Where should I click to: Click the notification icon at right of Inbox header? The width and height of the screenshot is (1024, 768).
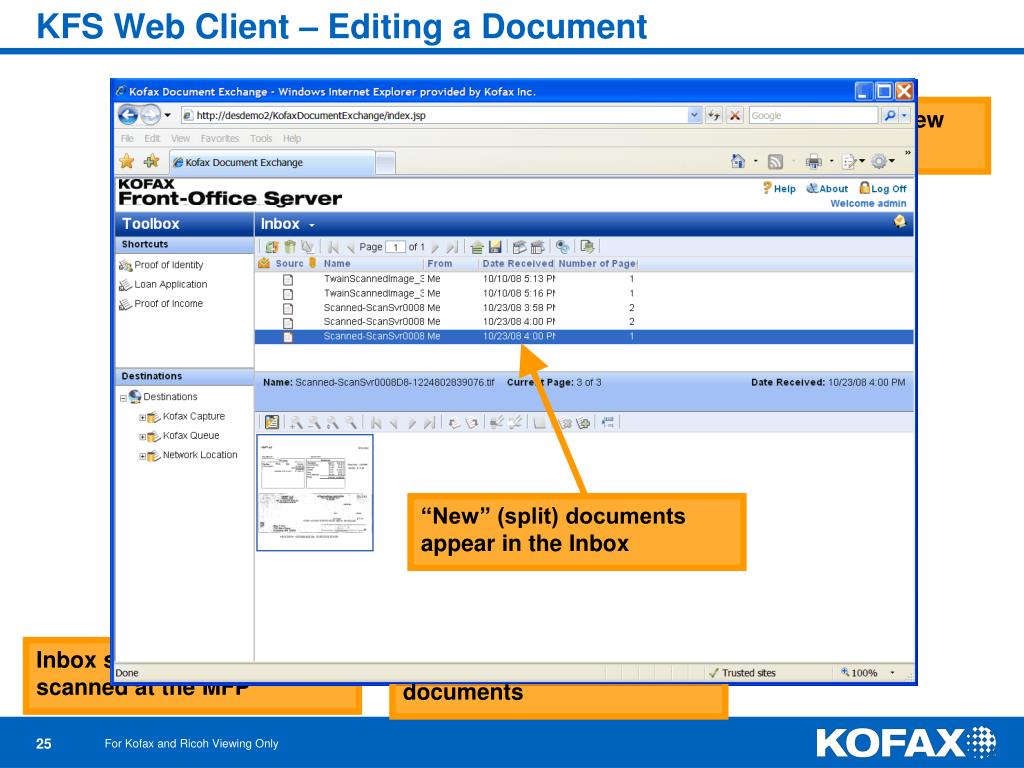click(900, 221)
